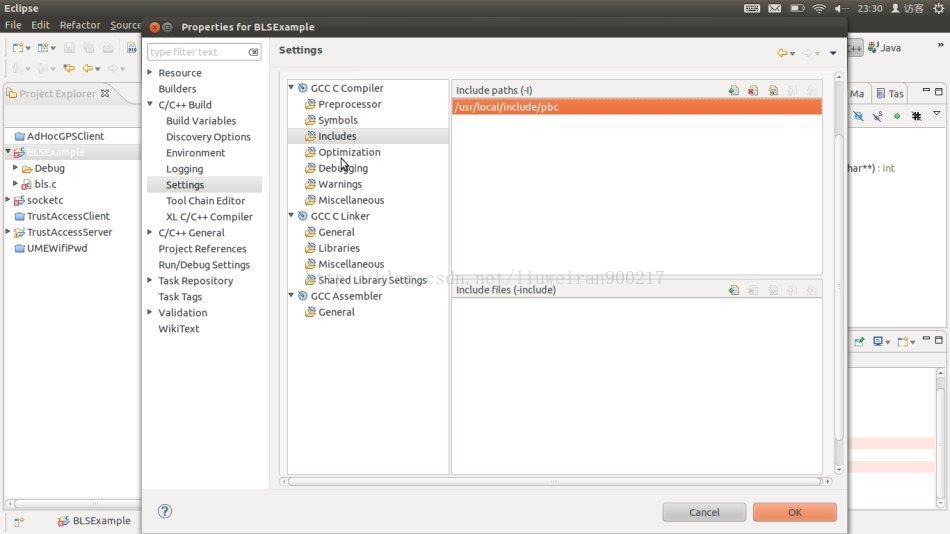Open the Wi-Fi network indicator
This screenshot has height=534, width=950.
click(819, 8)
